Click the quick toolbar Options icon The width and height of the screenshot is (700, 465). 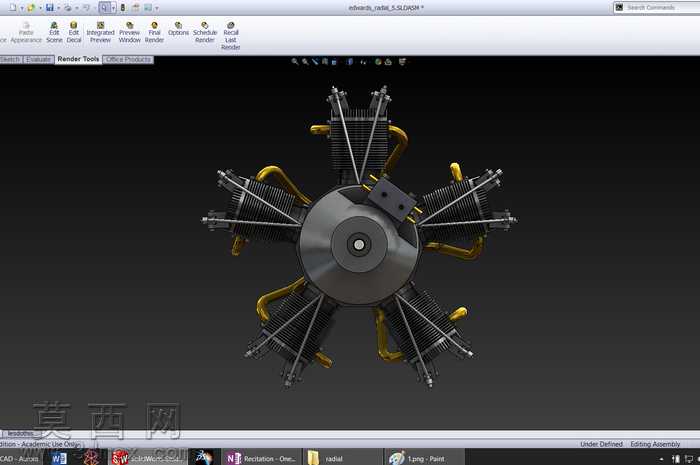coord(147,8)
